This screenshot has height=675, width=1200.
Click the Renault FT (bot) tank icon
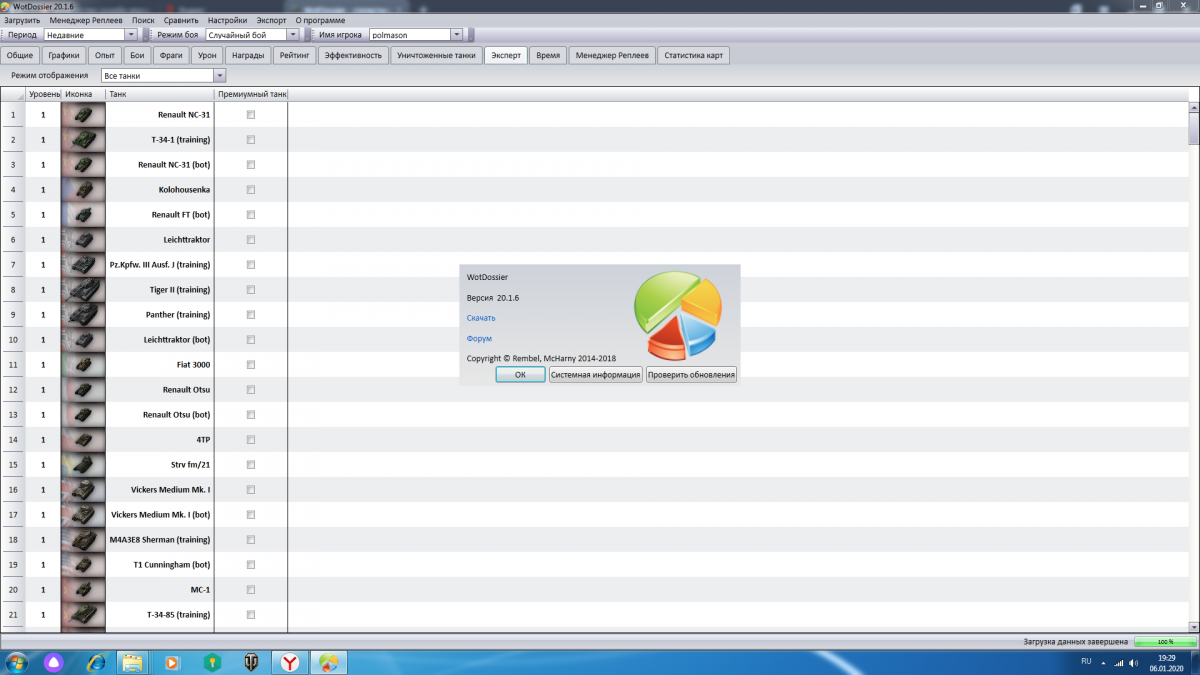coord(83,215)
